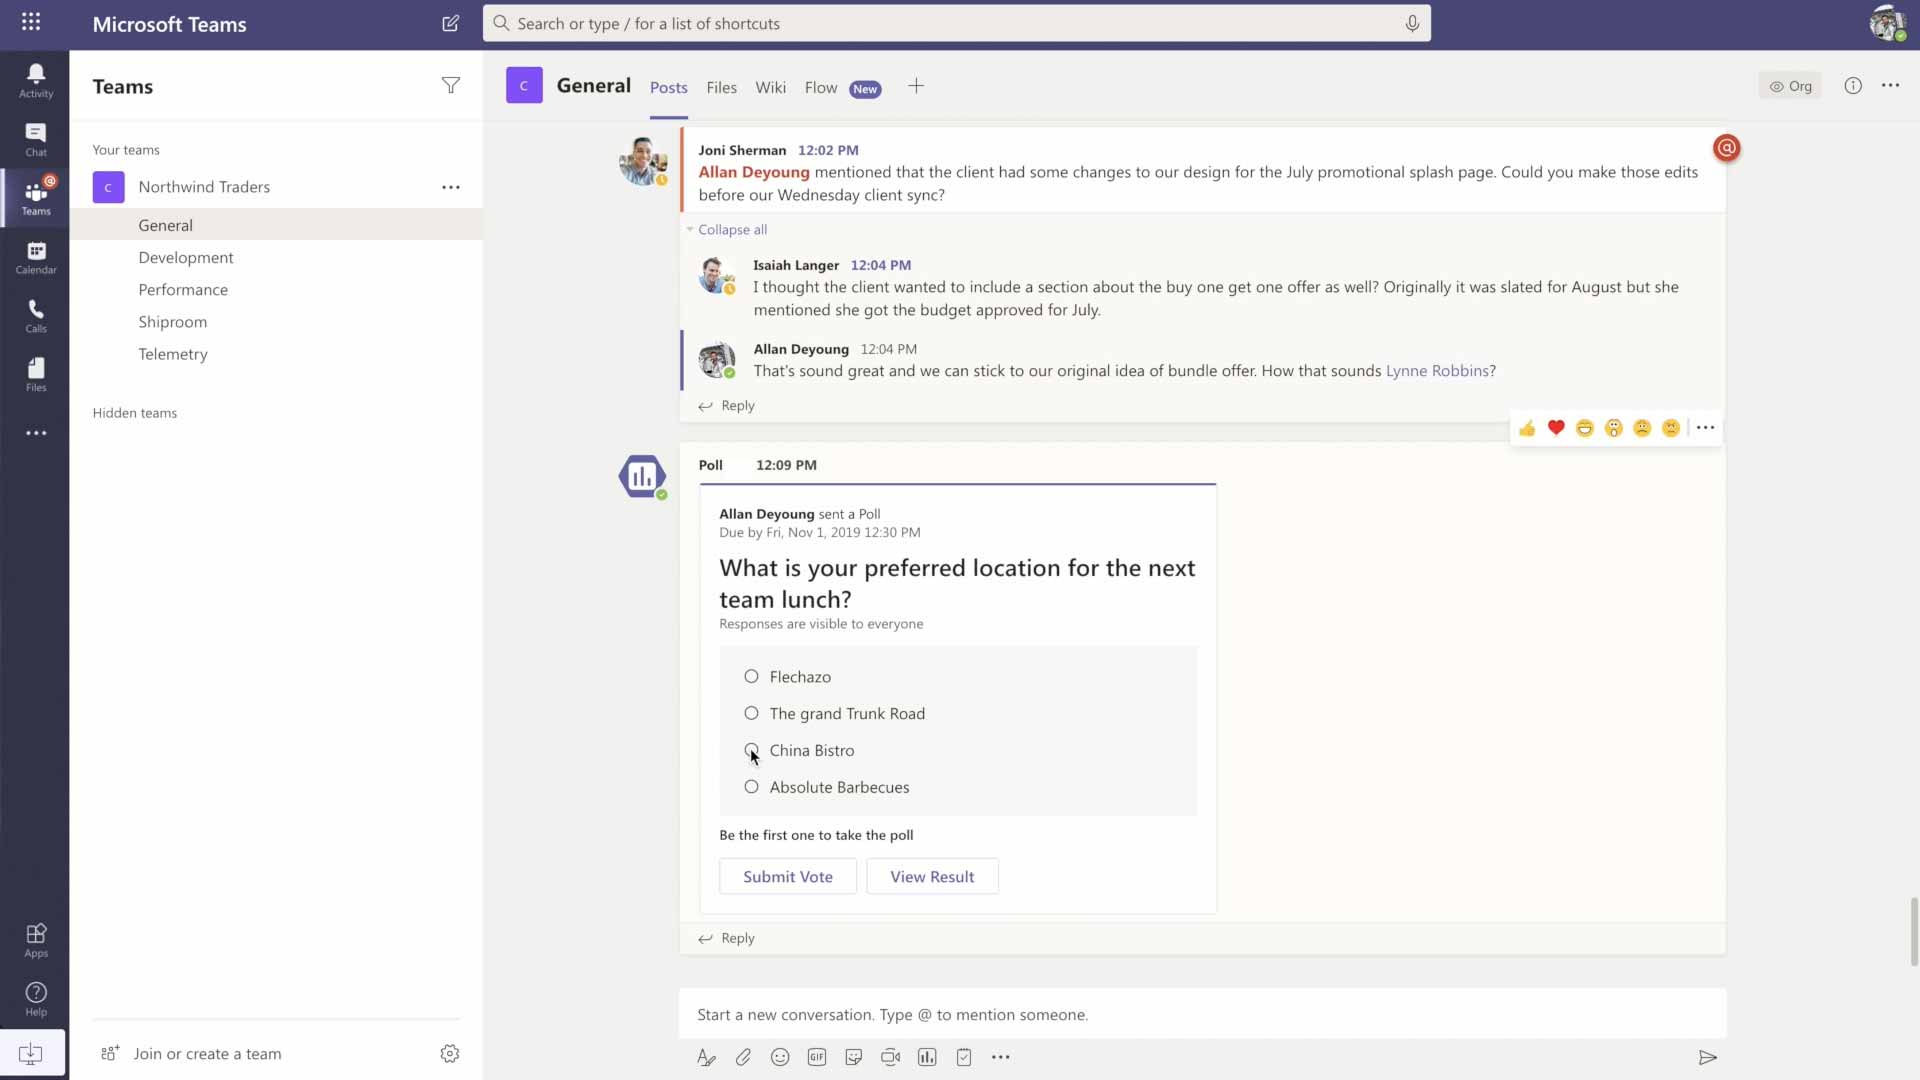Insert a GIF from compose toolbar
The width and height of the screenshot is (1920, 1080).
[x=817, y=1057]
